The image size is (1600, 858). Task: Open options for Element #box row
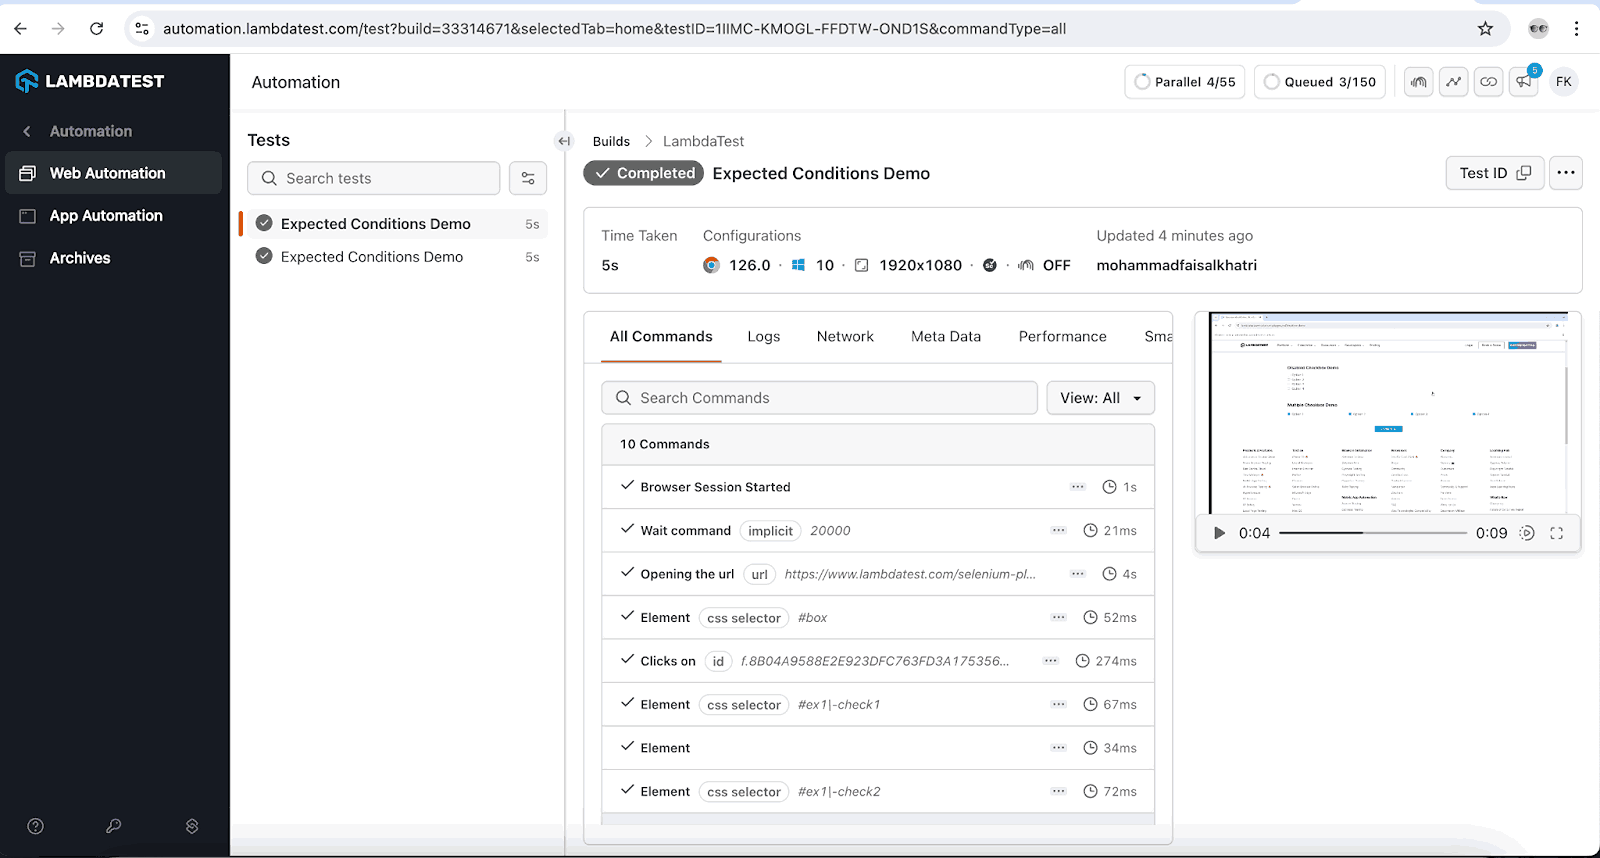point(1059,618)
